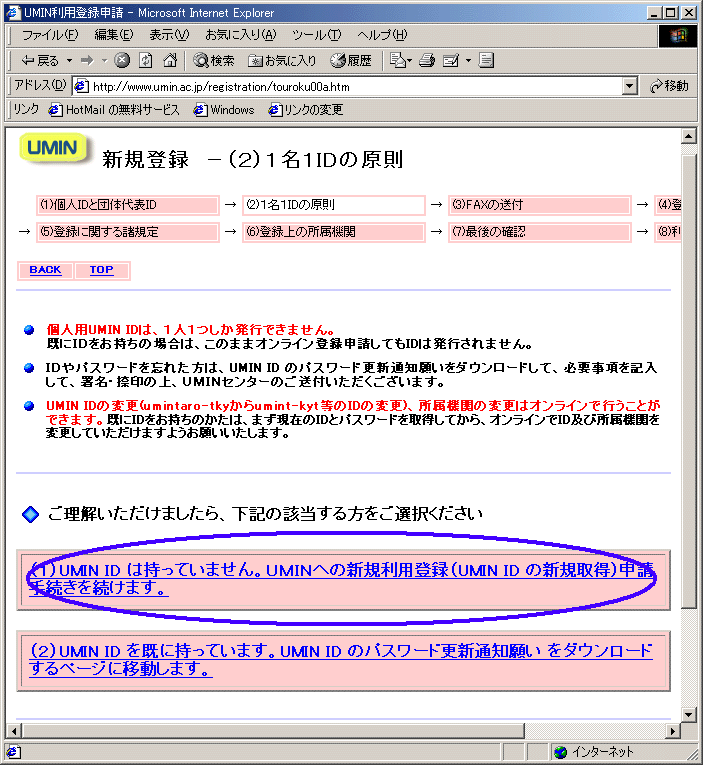Image resolution: width=703 pixels, height=765 pixels.
Task: Click the Refresh page icon
Action: pyautogui.click(x=146, y=61)
